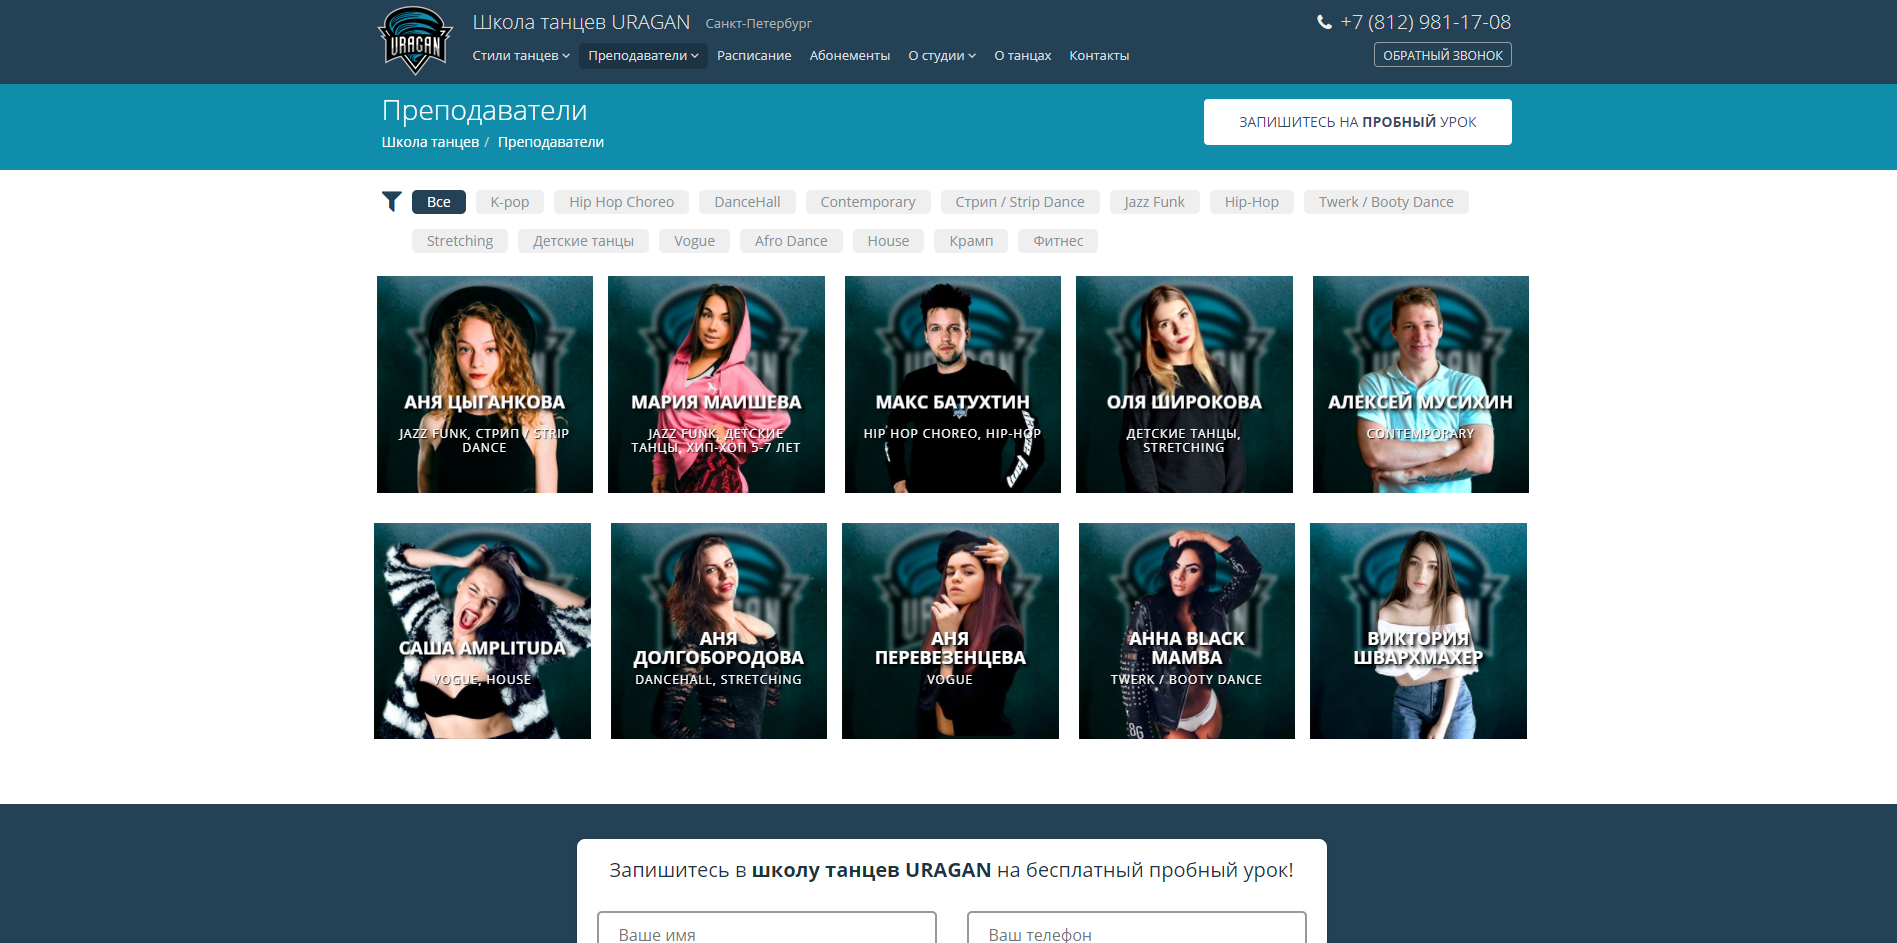Open Саша Amplituda teacher card
The image size is (1897, 943).
click(482, 631)
